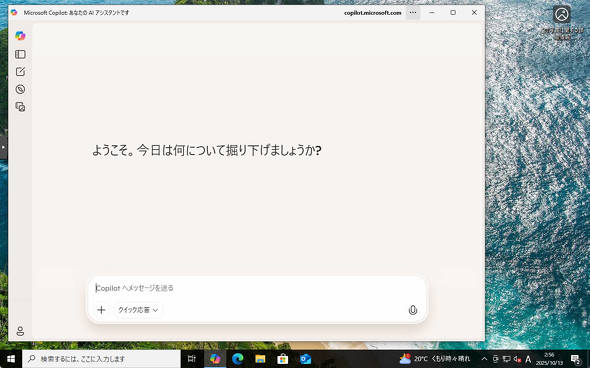Minimize the Copilot window
The width and height of the screenshot is (590, 368).
pos(432,12)
